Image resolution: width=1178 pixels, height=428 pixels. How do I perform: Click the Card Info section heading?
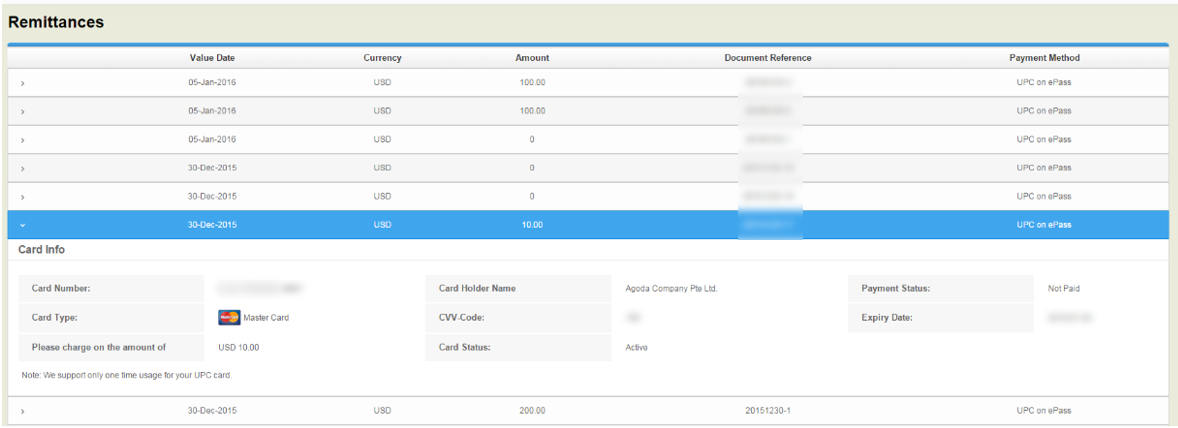[41, 250]
